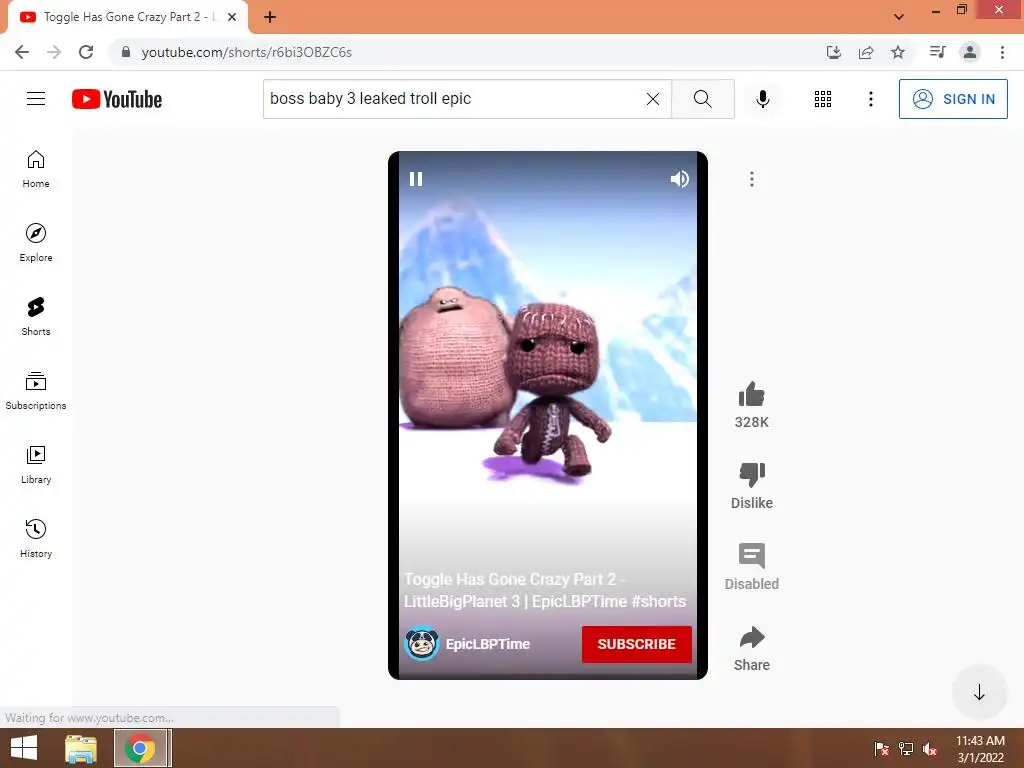Pause the Shorts video
This screenshot has width=1024, height=768.
pos(416,179)
